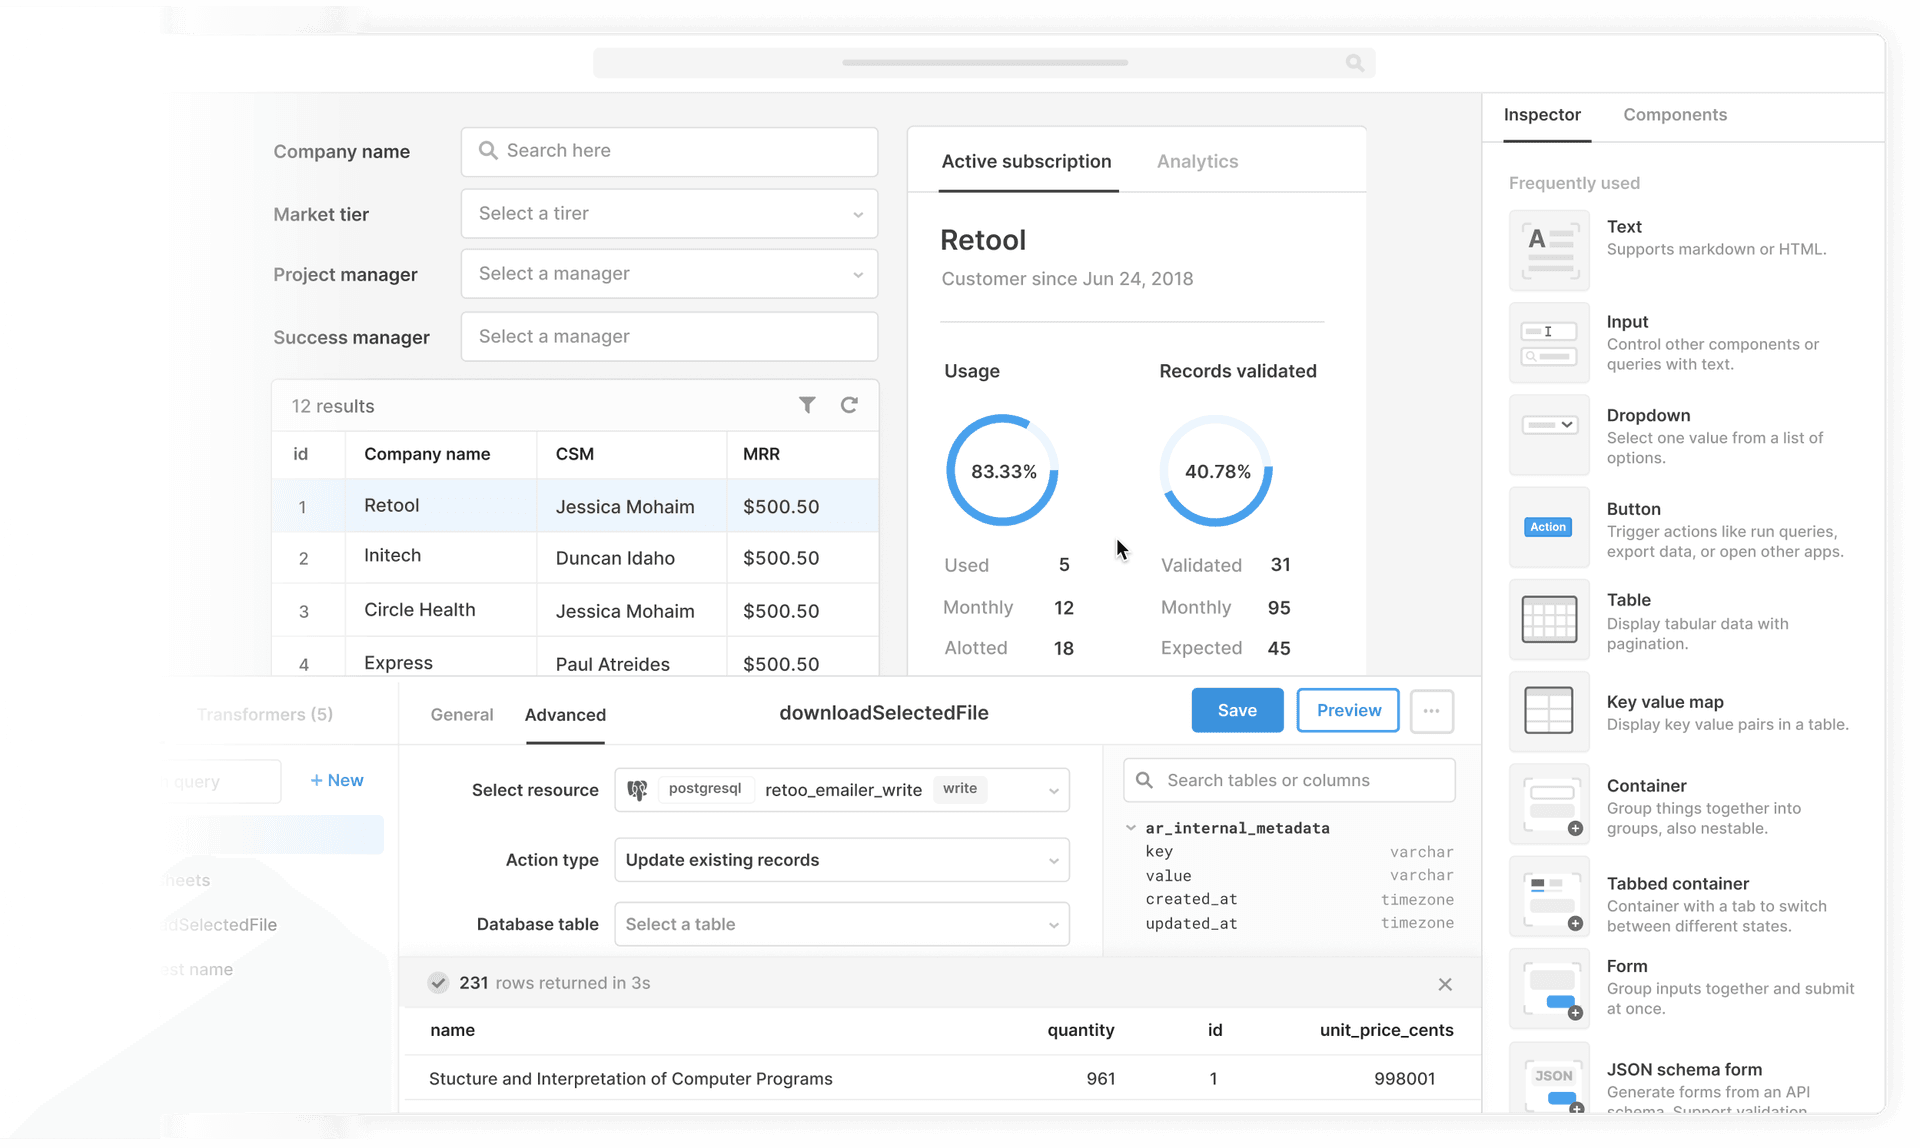Click the created_at column in schema list
This screenshot has height=1148, width=1920.
click(1191, 899)
